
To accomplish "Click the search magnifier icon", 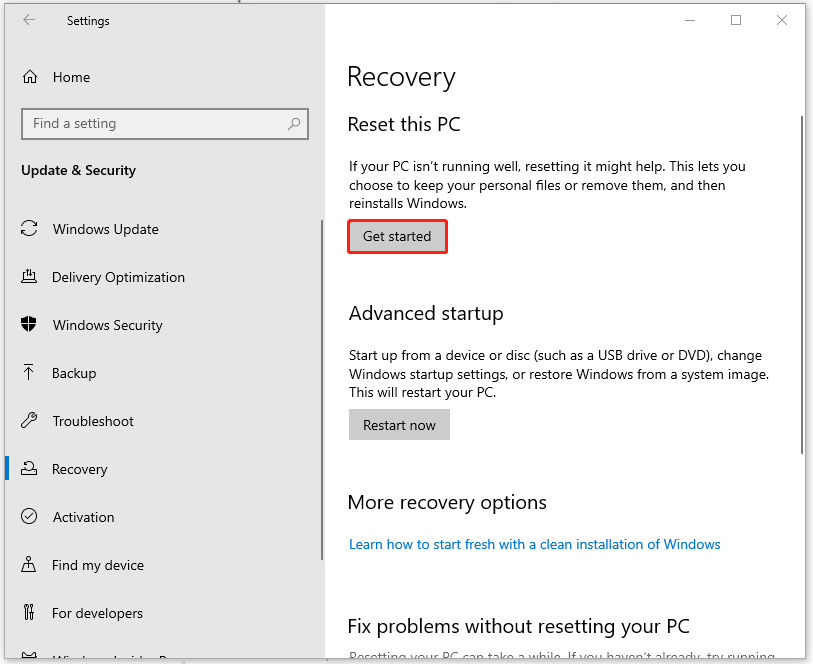I will pos(294,124).
